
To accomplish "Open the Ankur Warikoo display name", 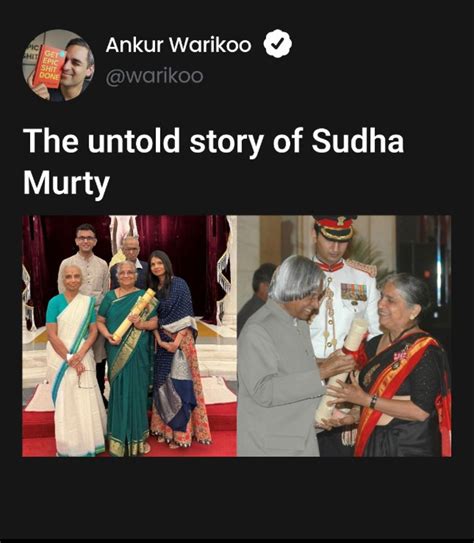I will pyautogui.click(x=178, y=45).
